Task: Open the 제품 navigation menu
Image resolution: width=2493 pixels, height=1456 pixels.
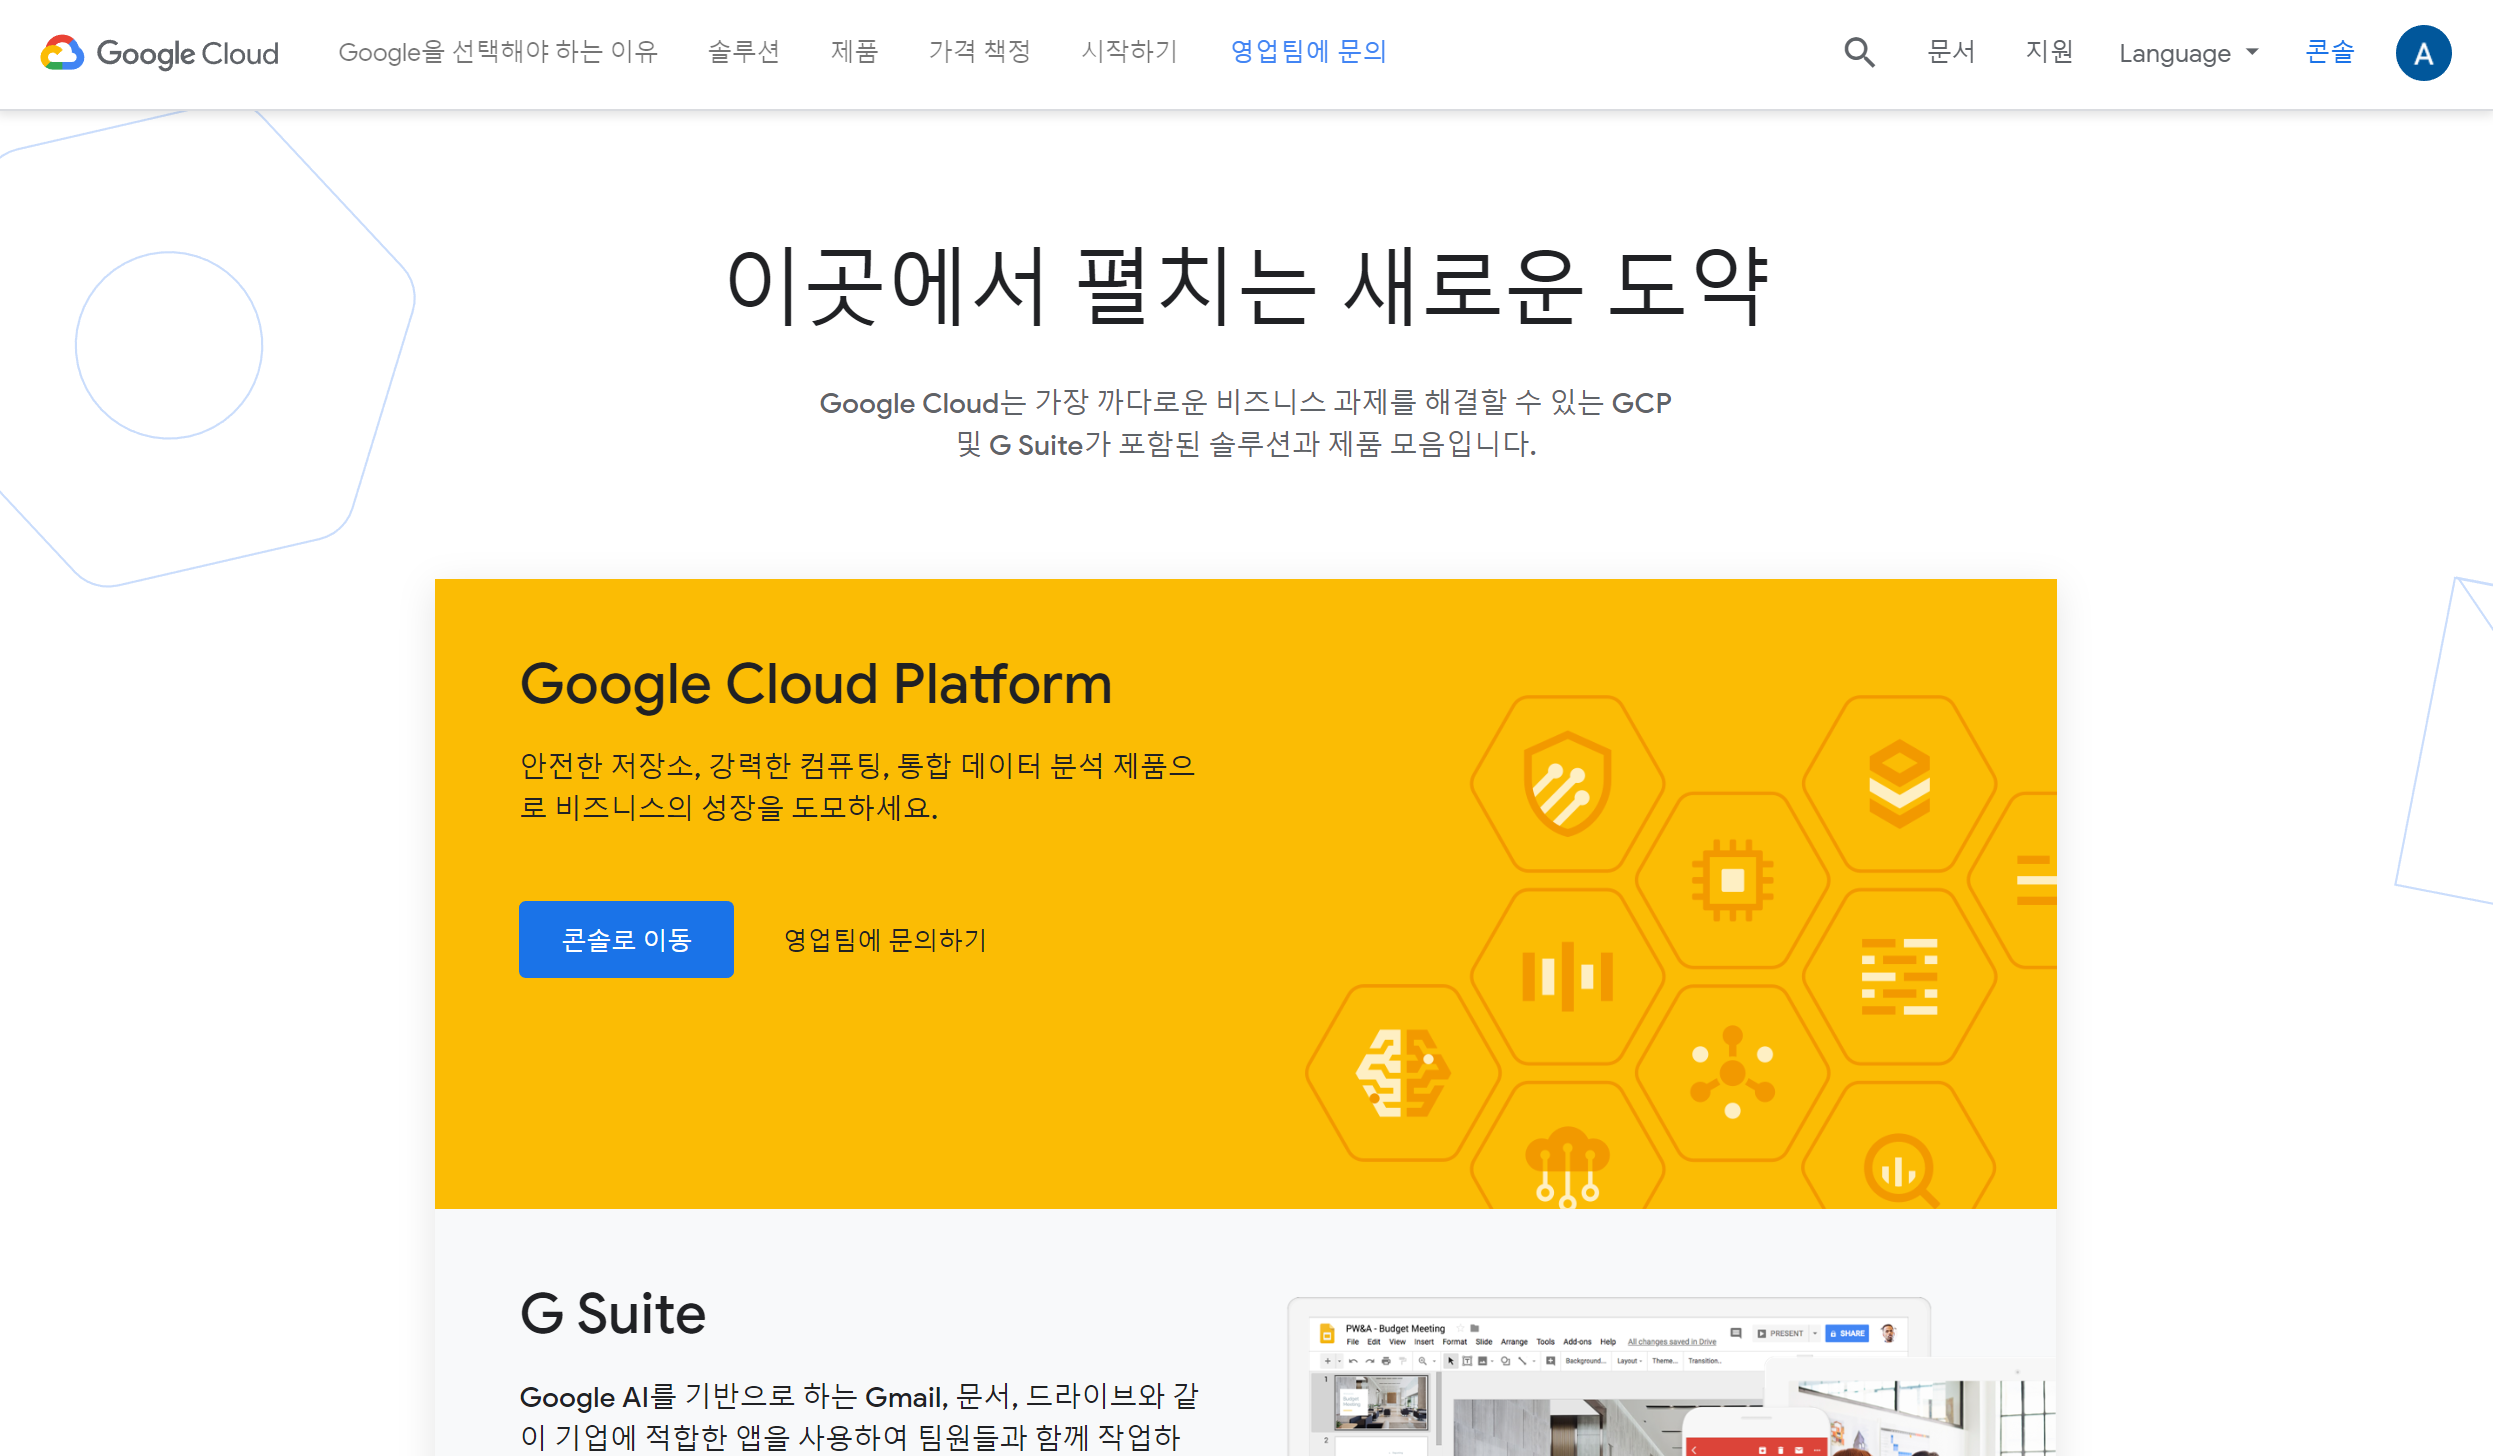Action: pyautogui.click(x=854, y=52)
